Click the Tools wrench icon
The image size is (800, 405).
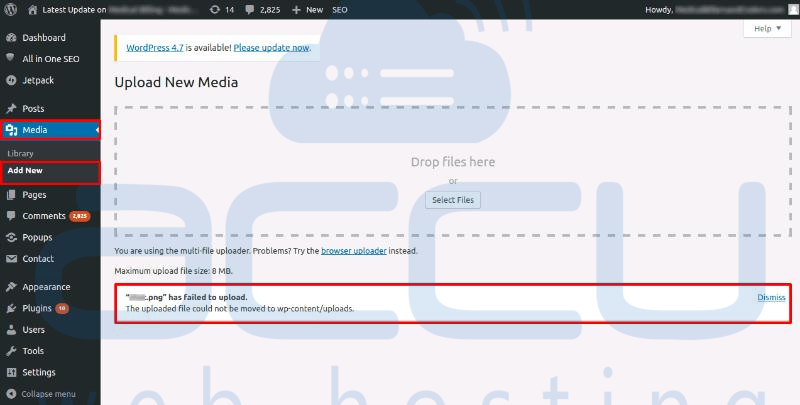coord(11,351)
